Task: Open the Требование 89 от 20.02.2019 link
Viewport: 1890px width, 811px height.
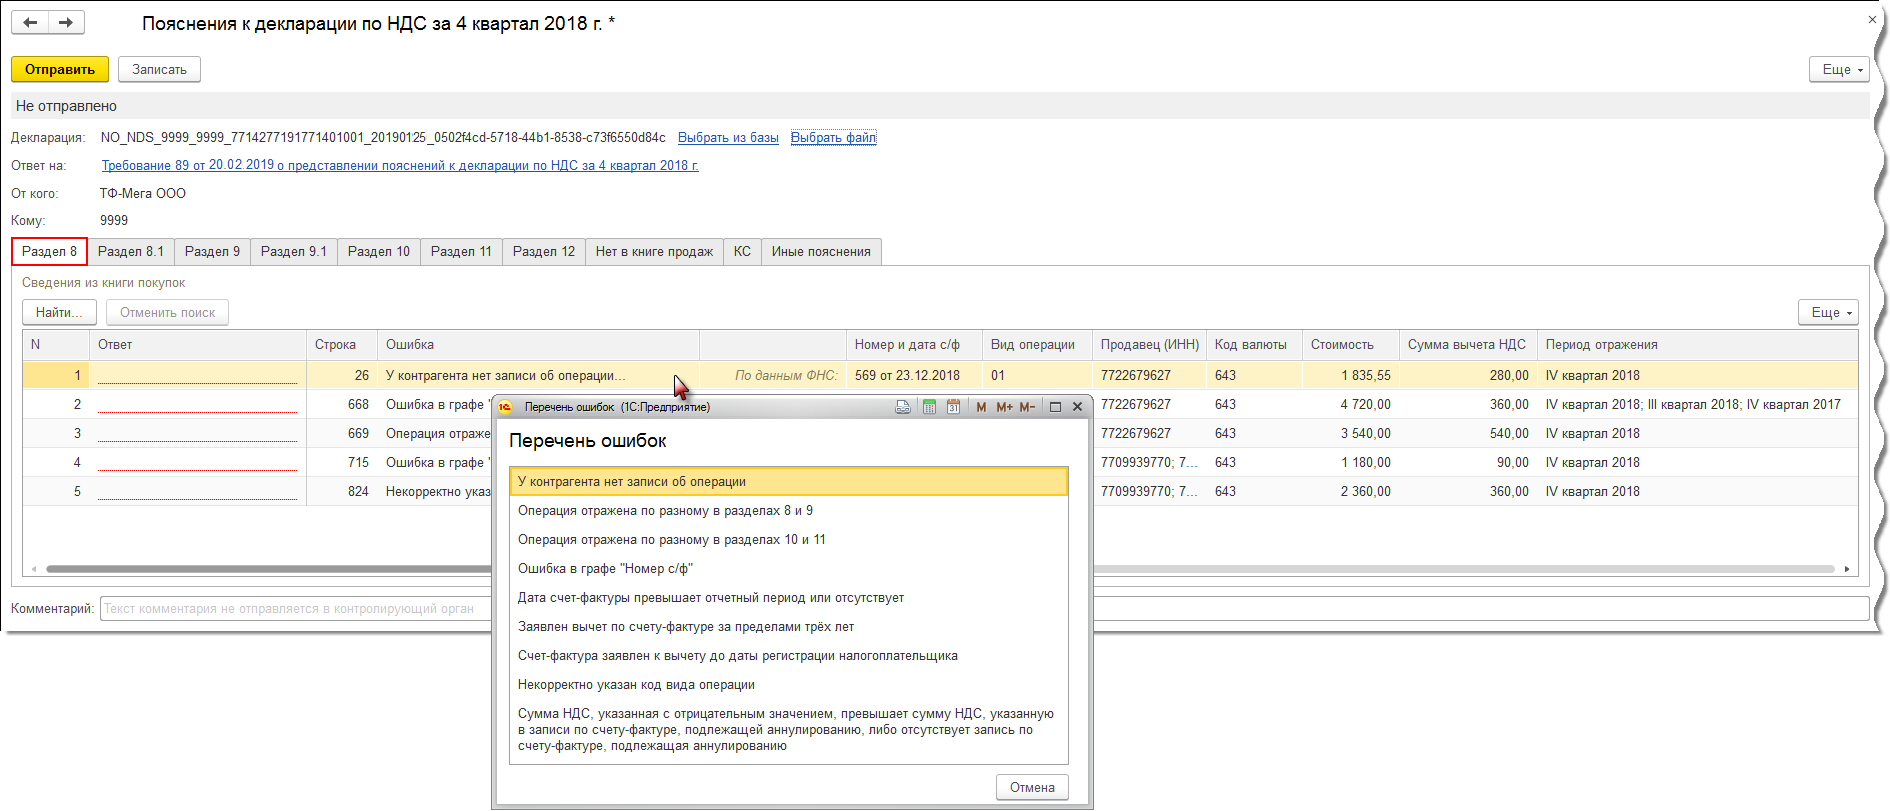Action: (400, 166)
